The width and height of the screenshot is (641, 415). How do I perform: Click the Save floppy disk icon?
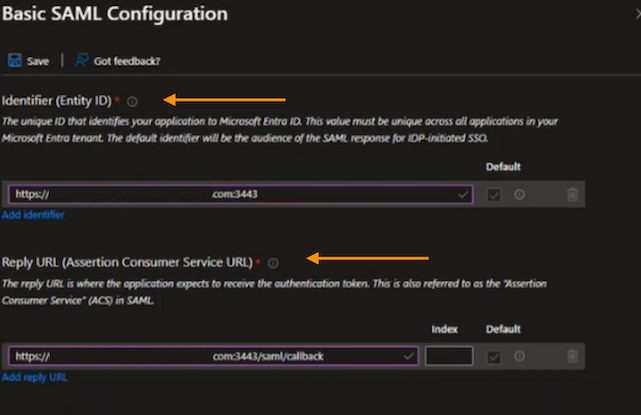click(x=15, y=61)
